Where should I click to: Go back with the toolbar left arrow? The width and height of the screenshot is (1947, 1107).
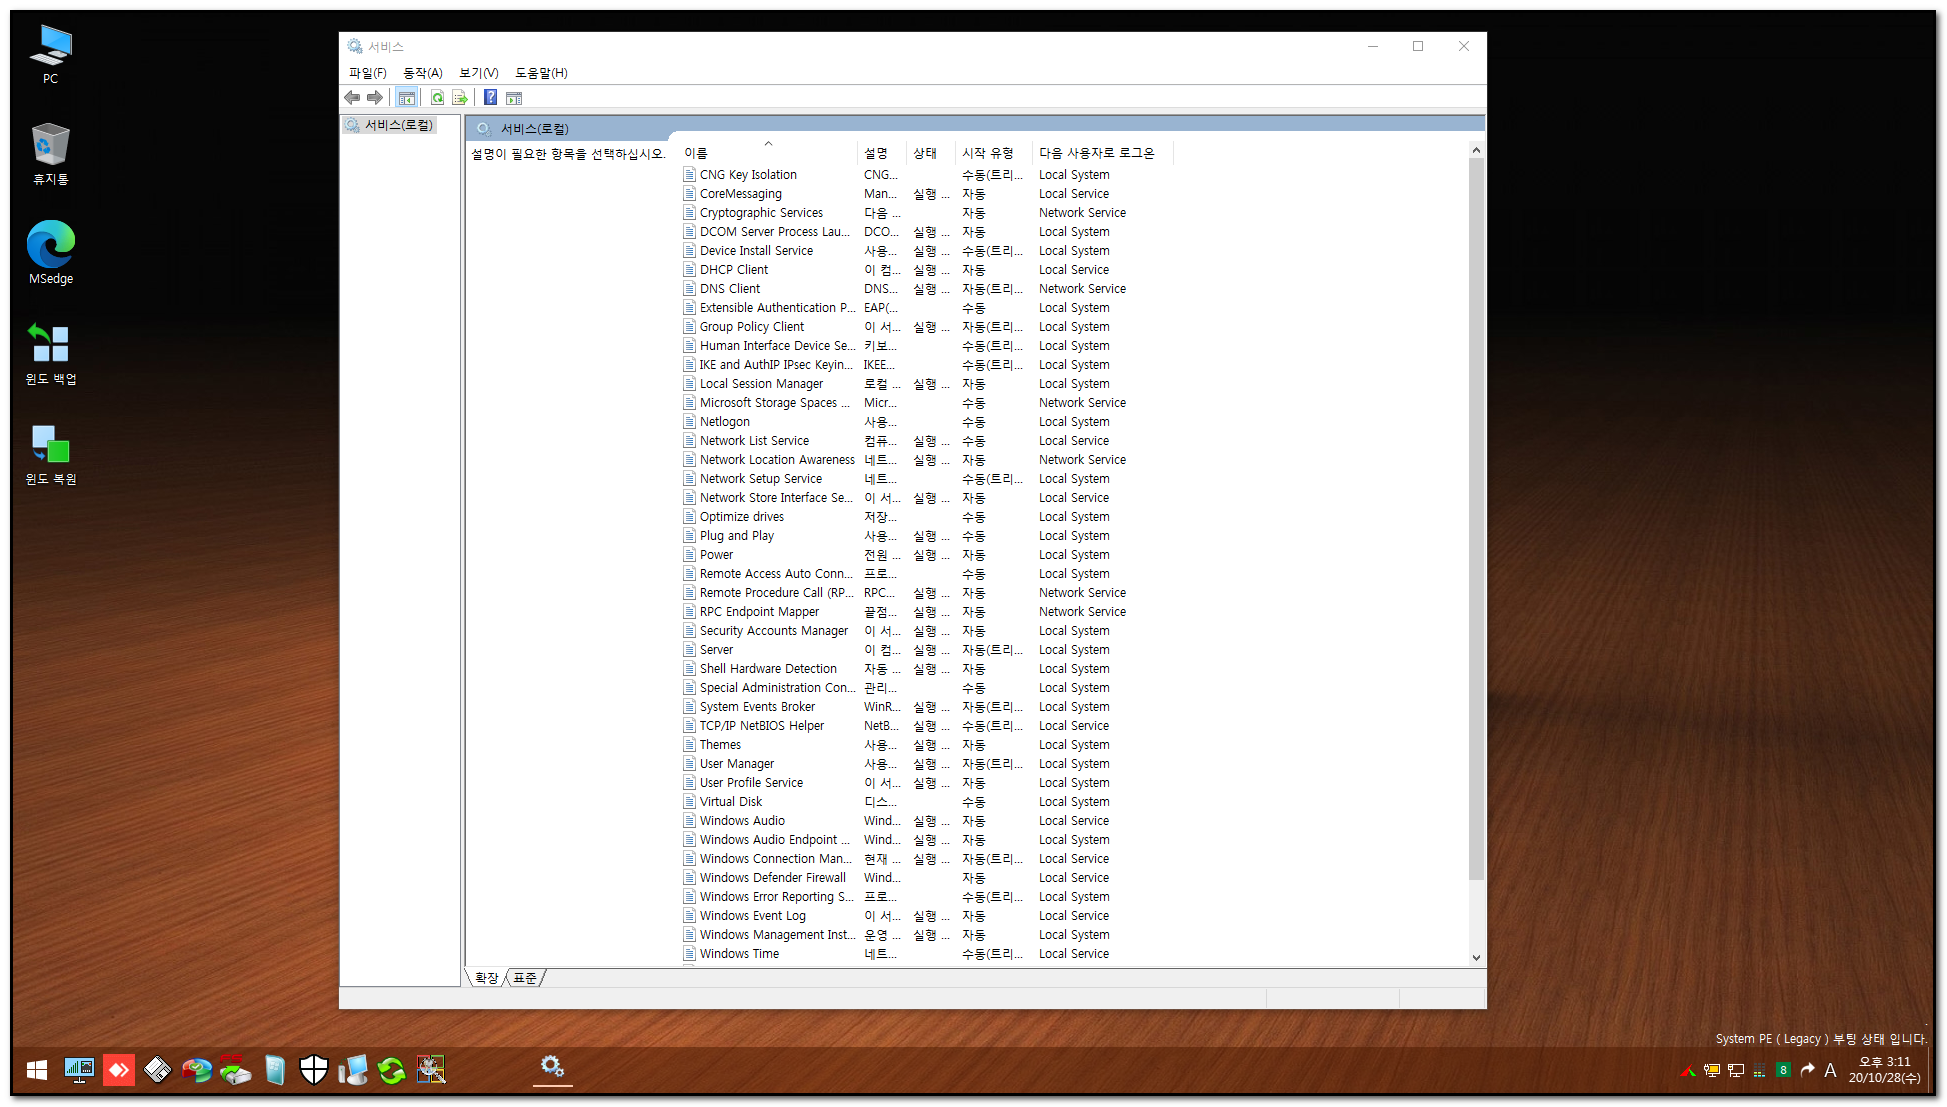352,97
